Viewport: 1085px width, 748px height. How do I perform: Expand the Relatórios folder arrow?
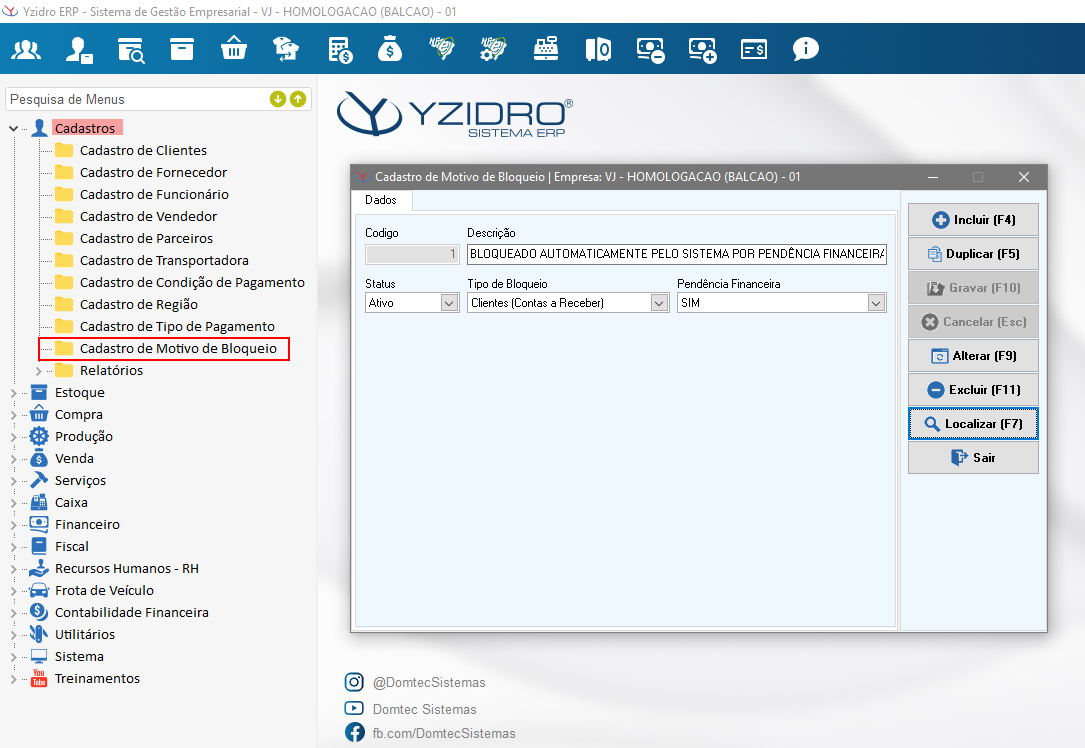pos(39,371)
